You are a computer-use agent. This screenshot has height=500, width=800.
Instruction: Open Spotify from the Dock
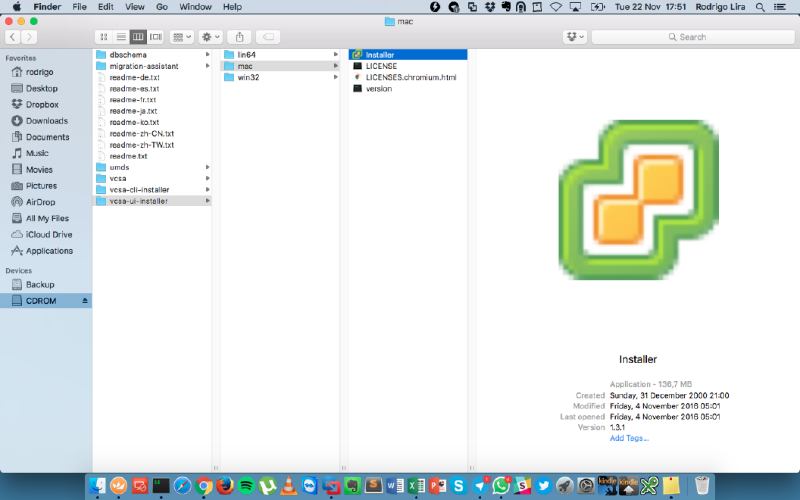tap(245, 485)
